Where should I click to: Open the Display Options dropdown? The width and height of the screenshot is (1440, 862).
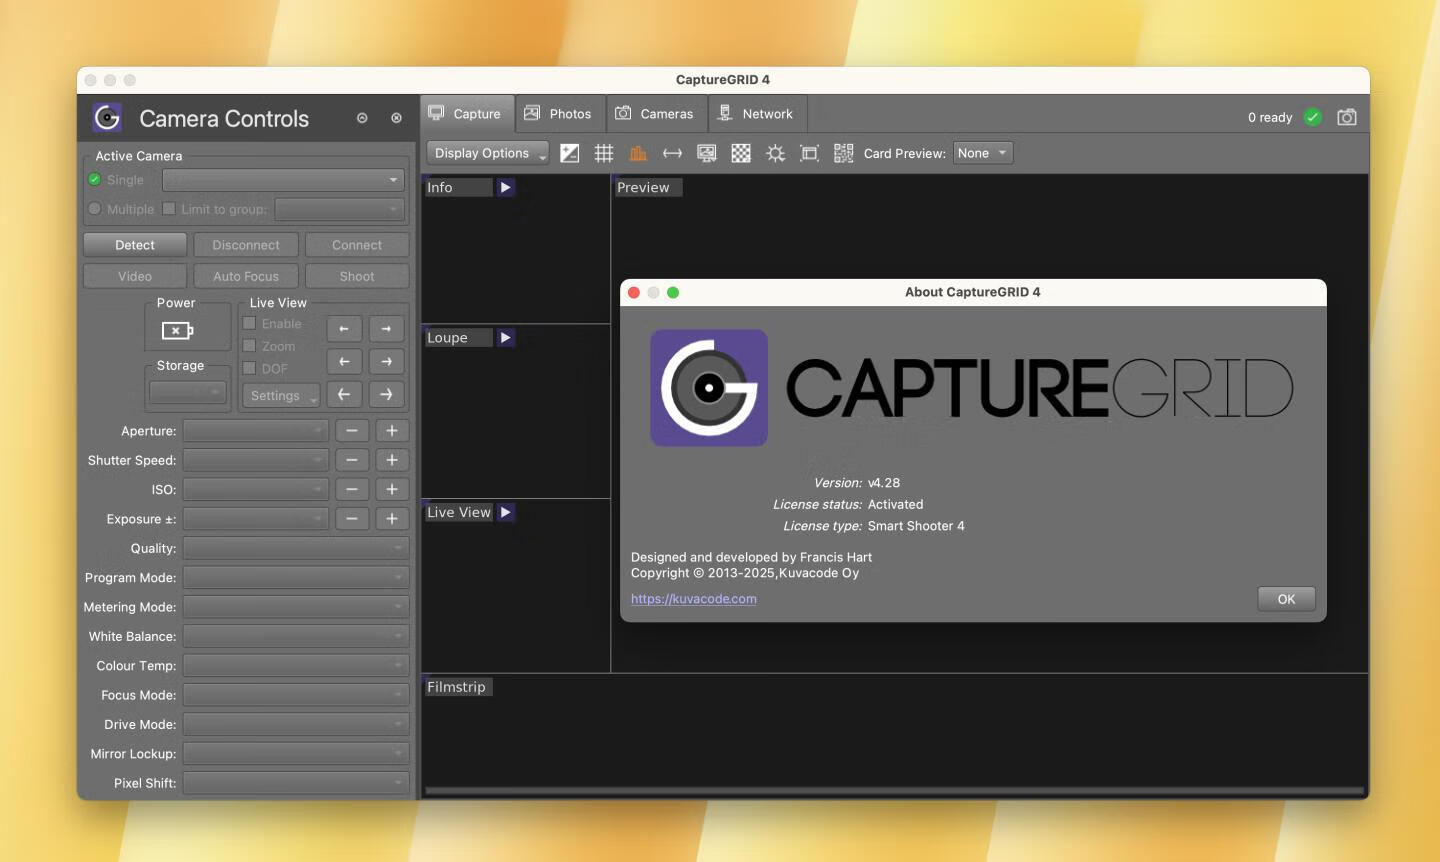coord(487,153)
